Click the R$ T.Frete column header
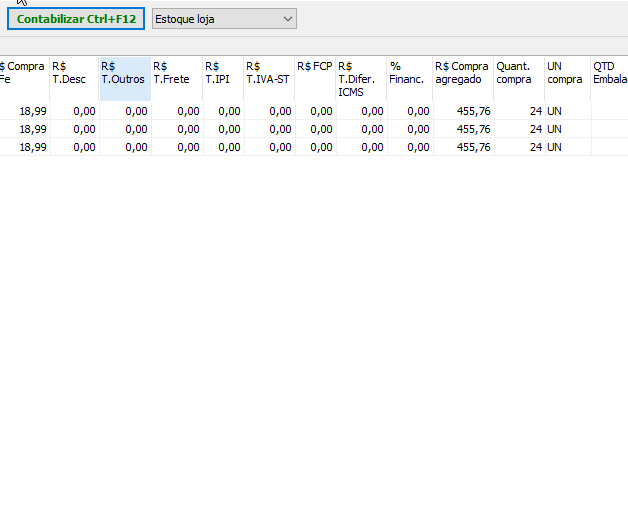The image size is (628, 520). (x=176, y=78)
